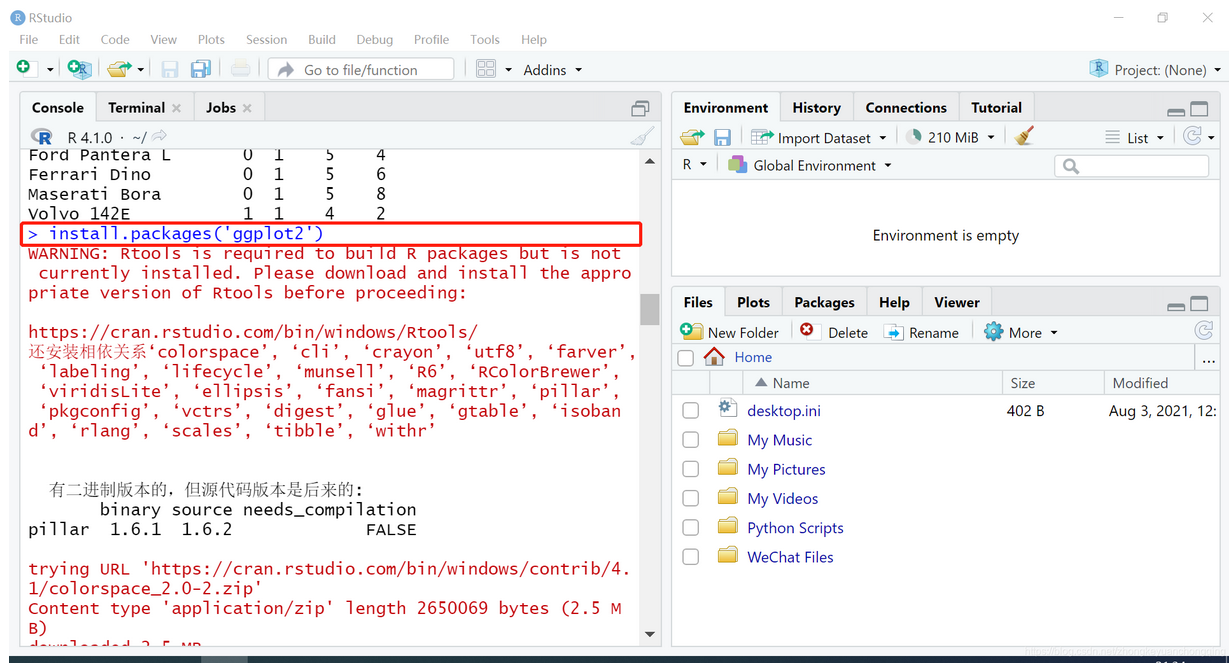Viewport: 1229px width, 663px height.
Task: Click the Go to file/function field
Action: click(x=361, y=69)
